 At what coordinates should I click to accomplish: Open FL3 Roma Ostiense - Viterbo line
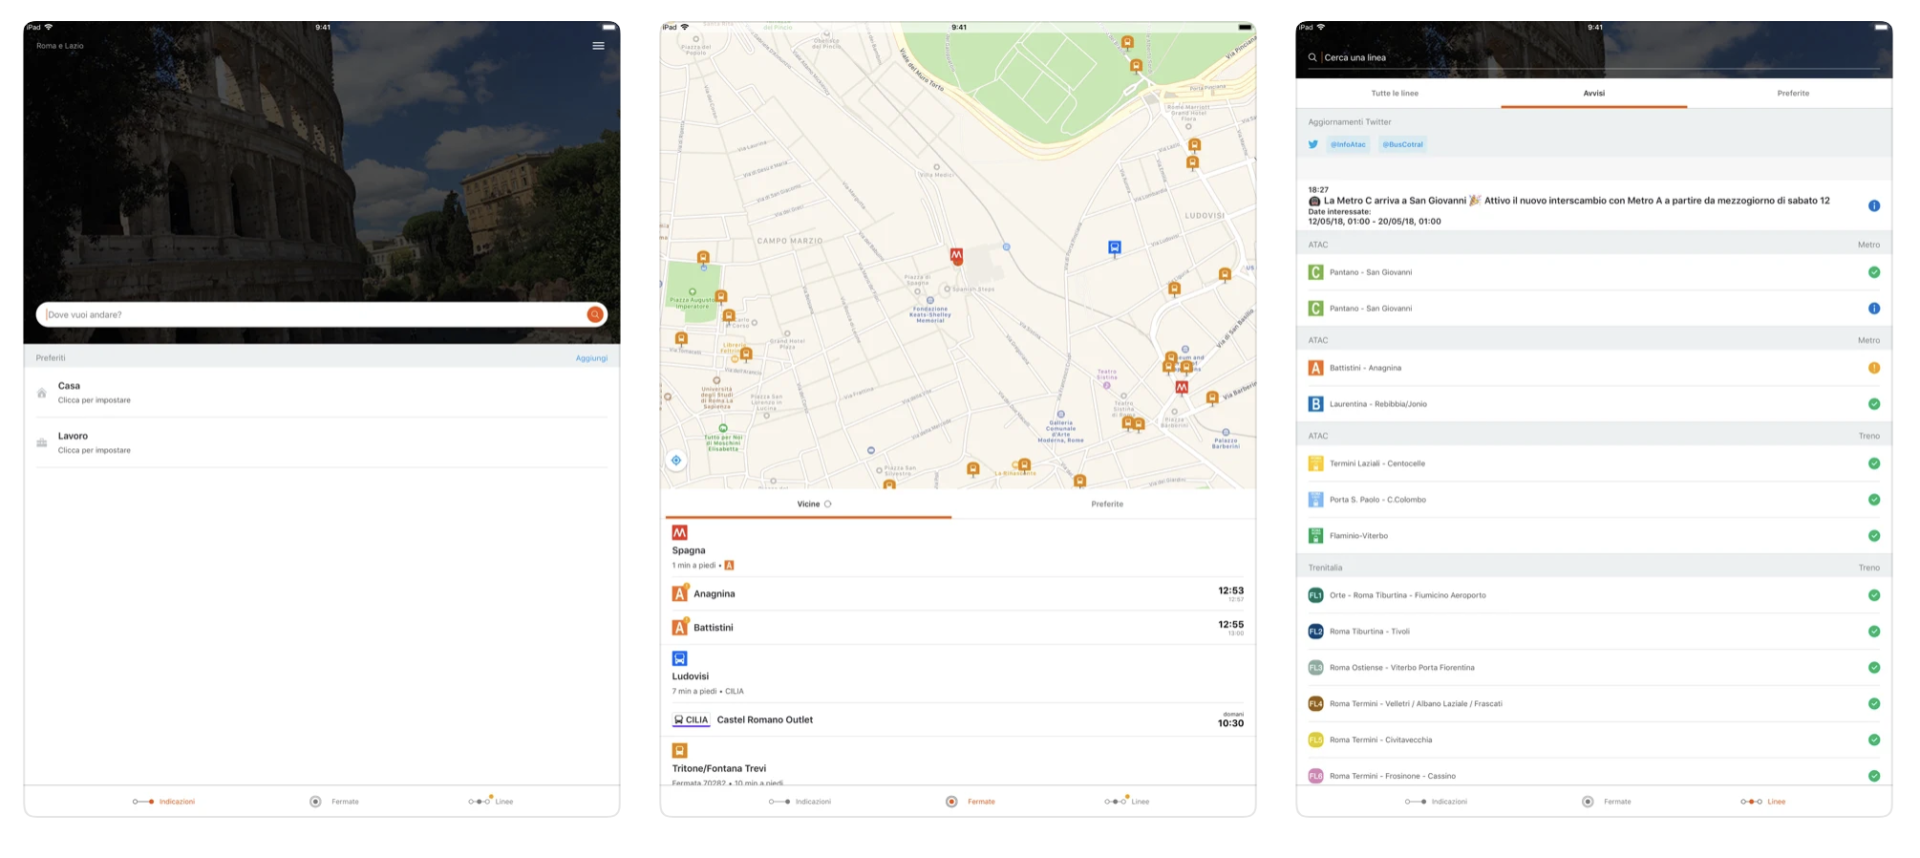1594,668
